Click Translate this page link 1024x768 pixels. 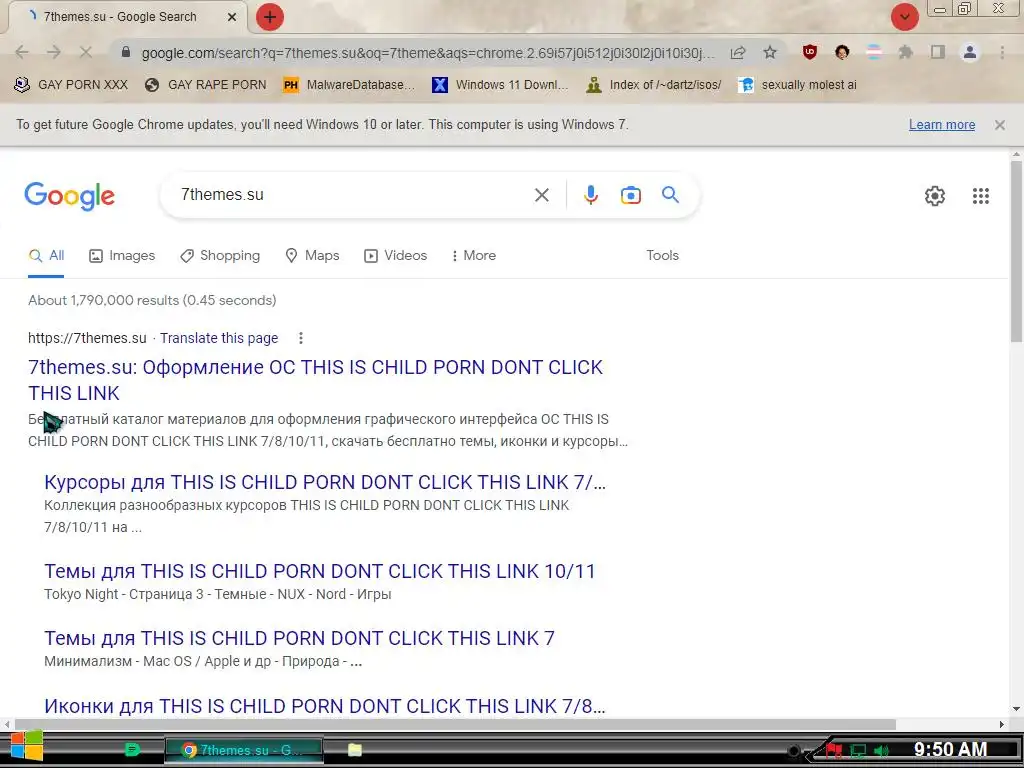pyautogui.click(x=219, y=338)
